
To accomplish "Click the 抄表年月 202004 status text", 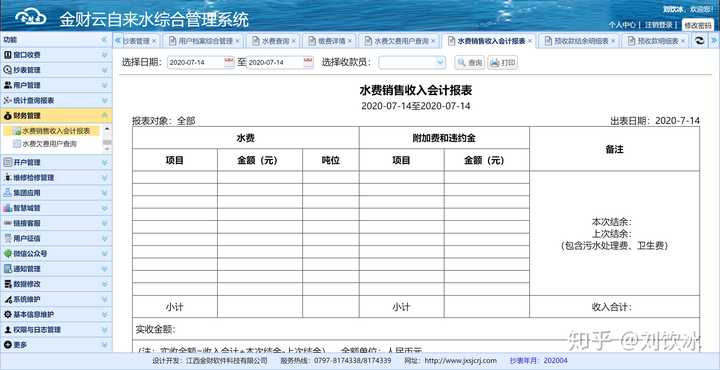I will click(x=539, y=361).
